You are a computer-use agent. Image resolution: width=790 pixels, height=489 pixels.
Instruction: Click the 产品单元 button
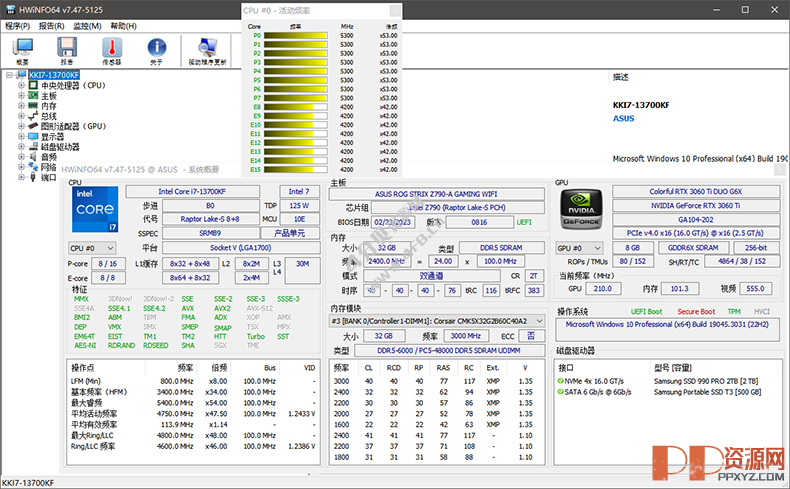(290, 233)
